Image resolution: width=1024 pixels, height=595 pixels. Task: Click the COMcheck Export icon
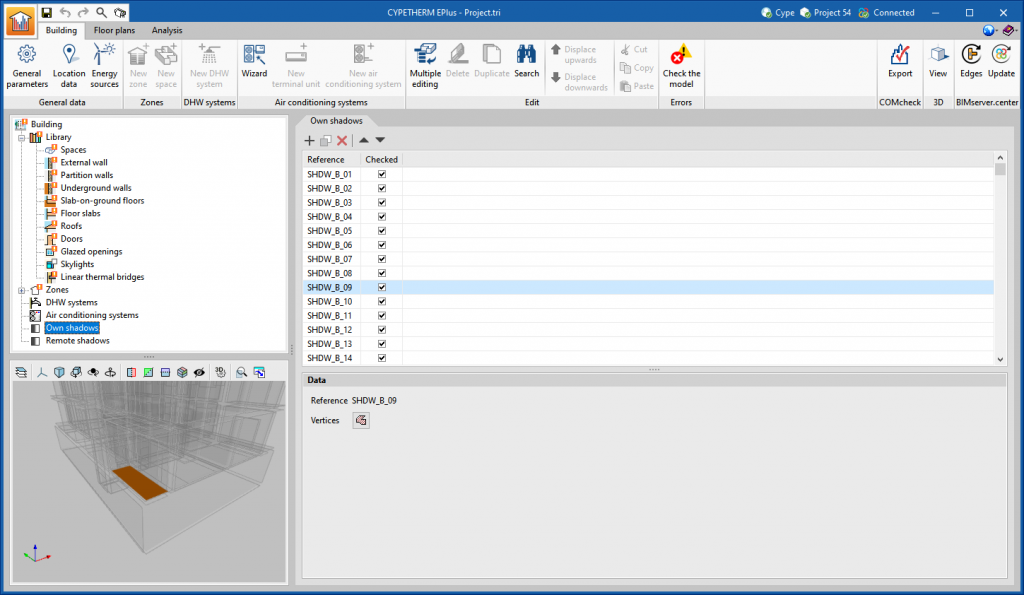point(900,62)
